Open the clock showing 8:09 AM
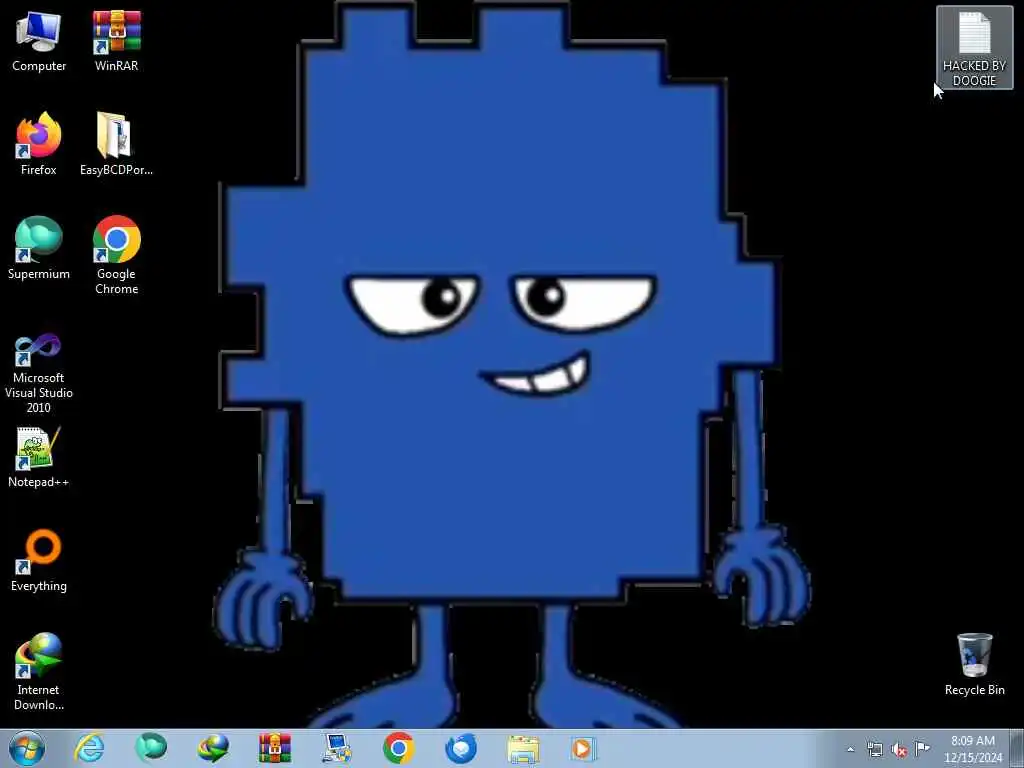The height and width of the screenshot is (768, 1024). pyautogui.click(x=973, y=749)
